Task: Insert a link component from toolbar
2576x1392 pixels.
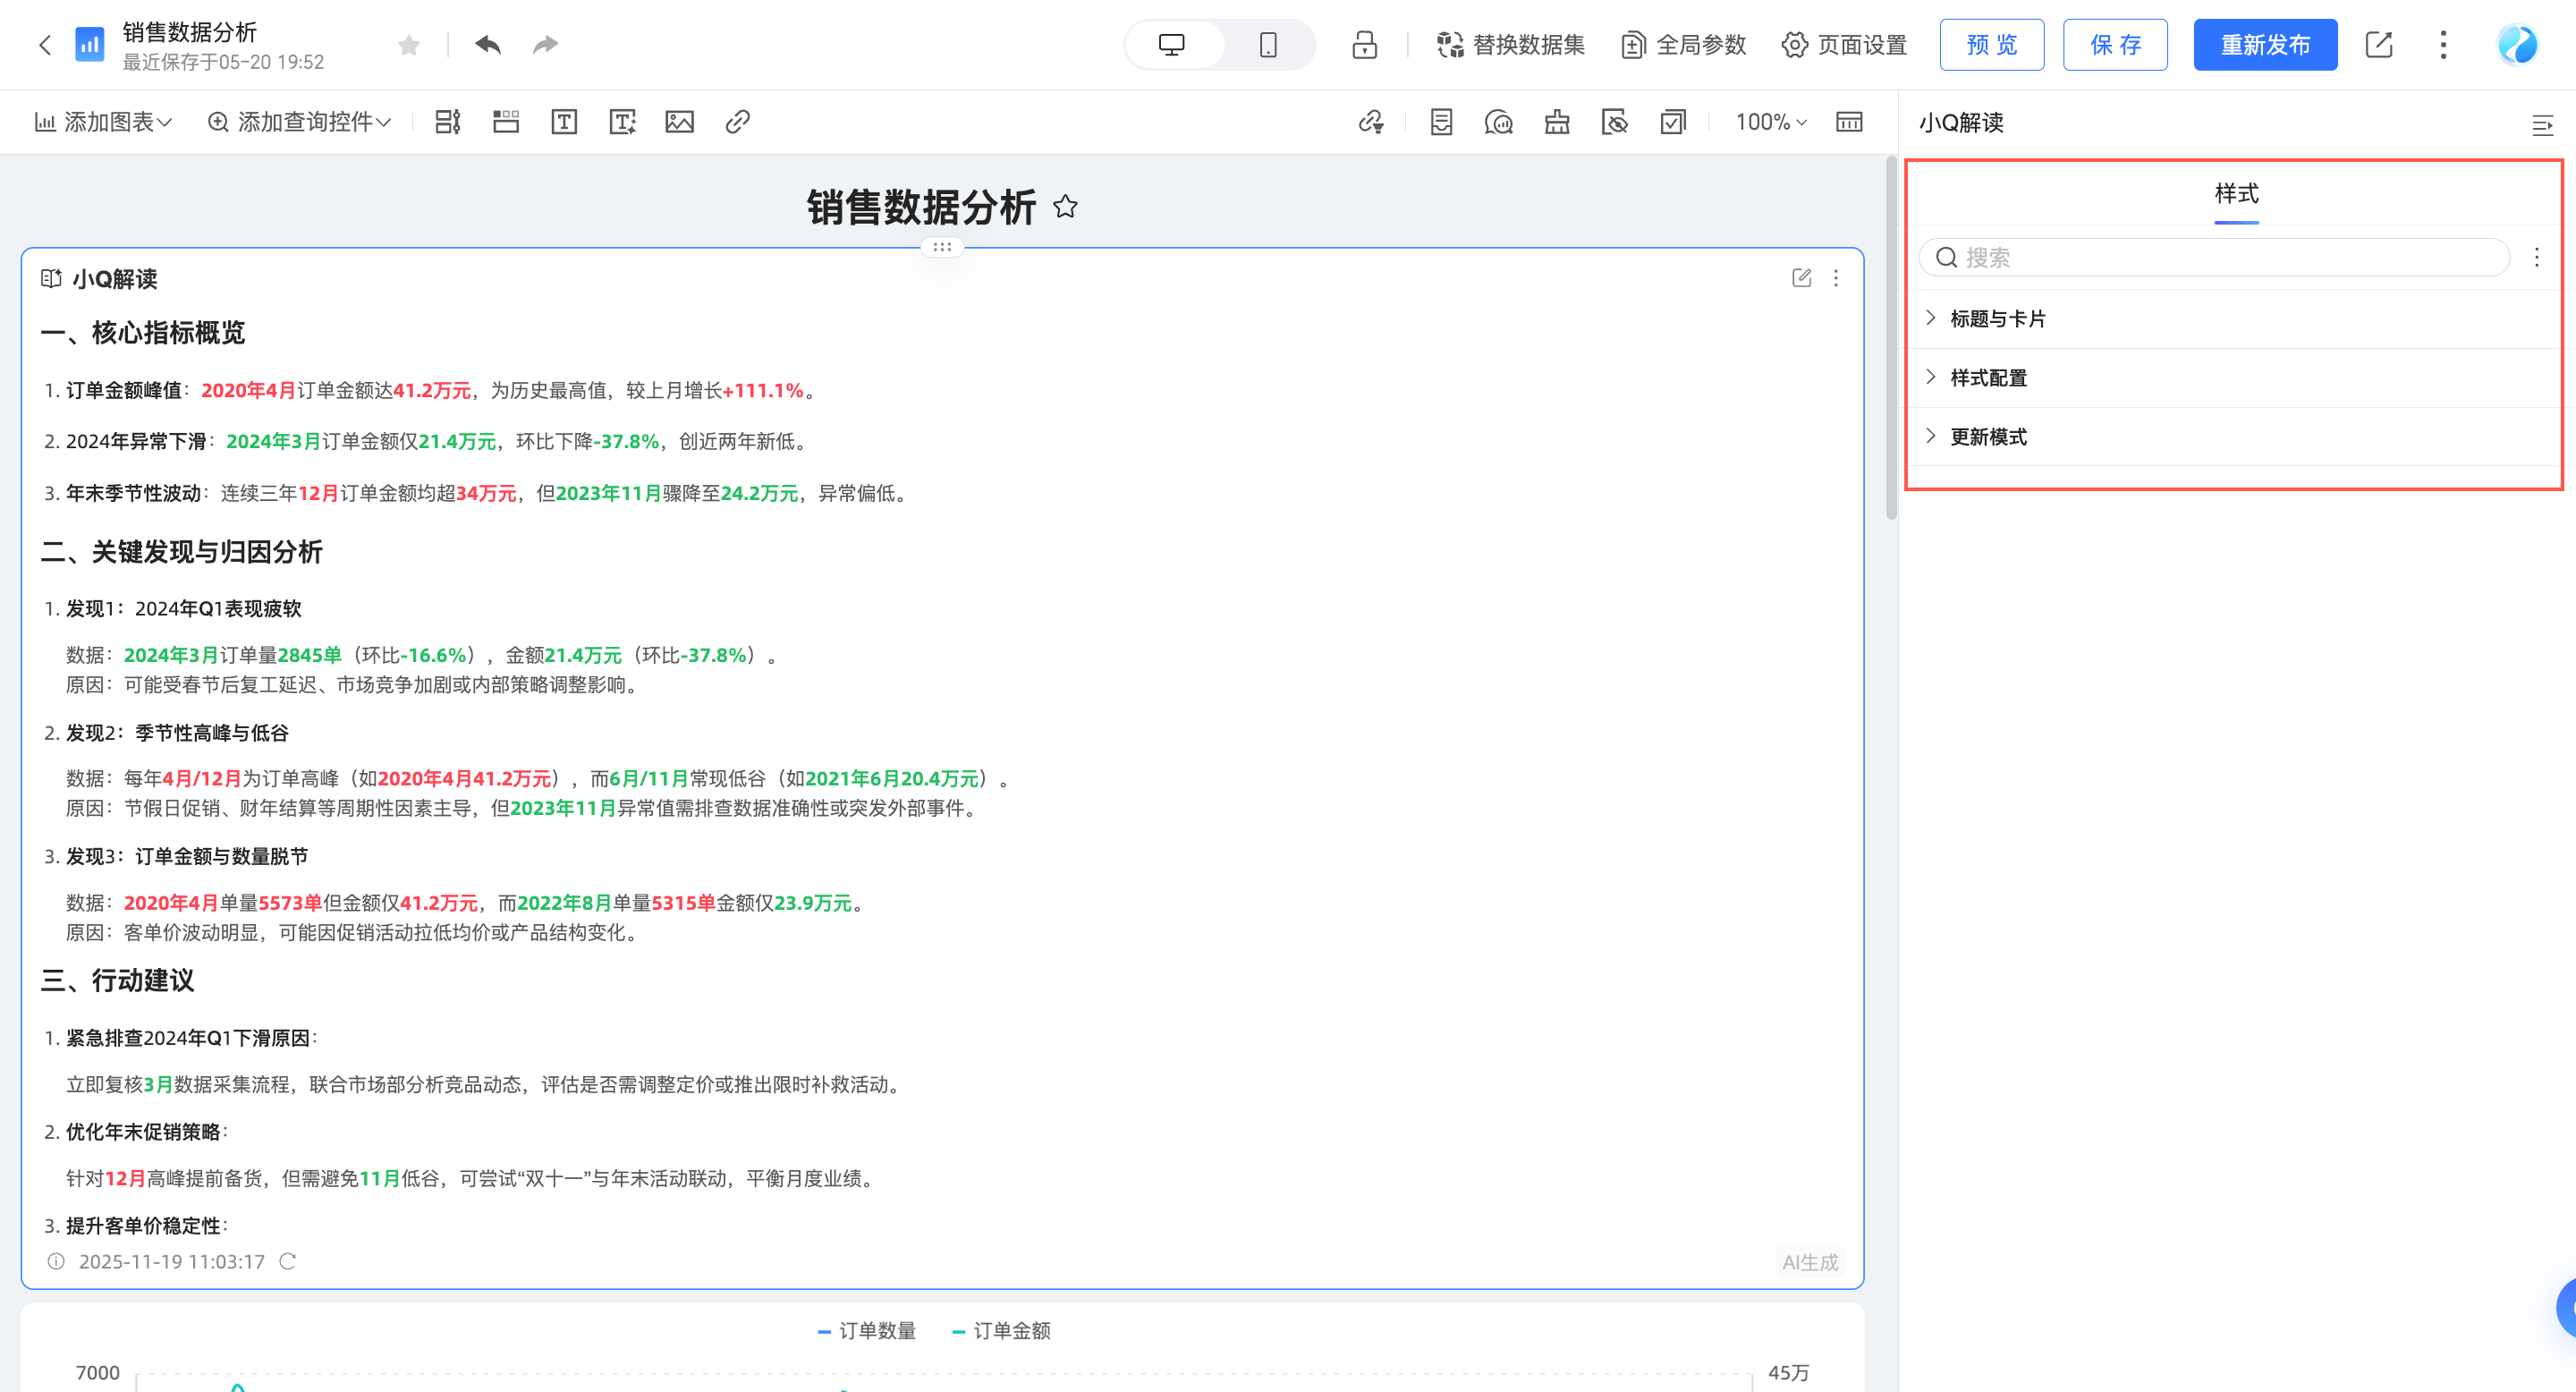Action: [737, 122]
